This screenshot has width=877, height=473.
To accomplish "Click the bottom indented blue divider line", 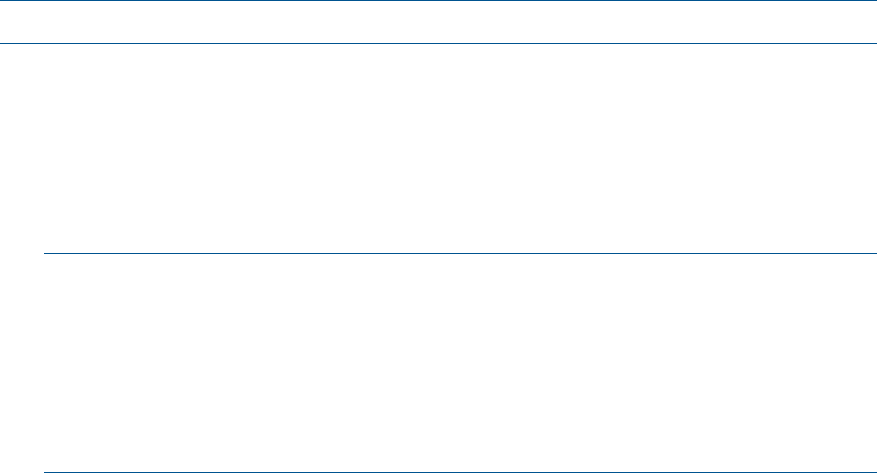I will (460, 472).
